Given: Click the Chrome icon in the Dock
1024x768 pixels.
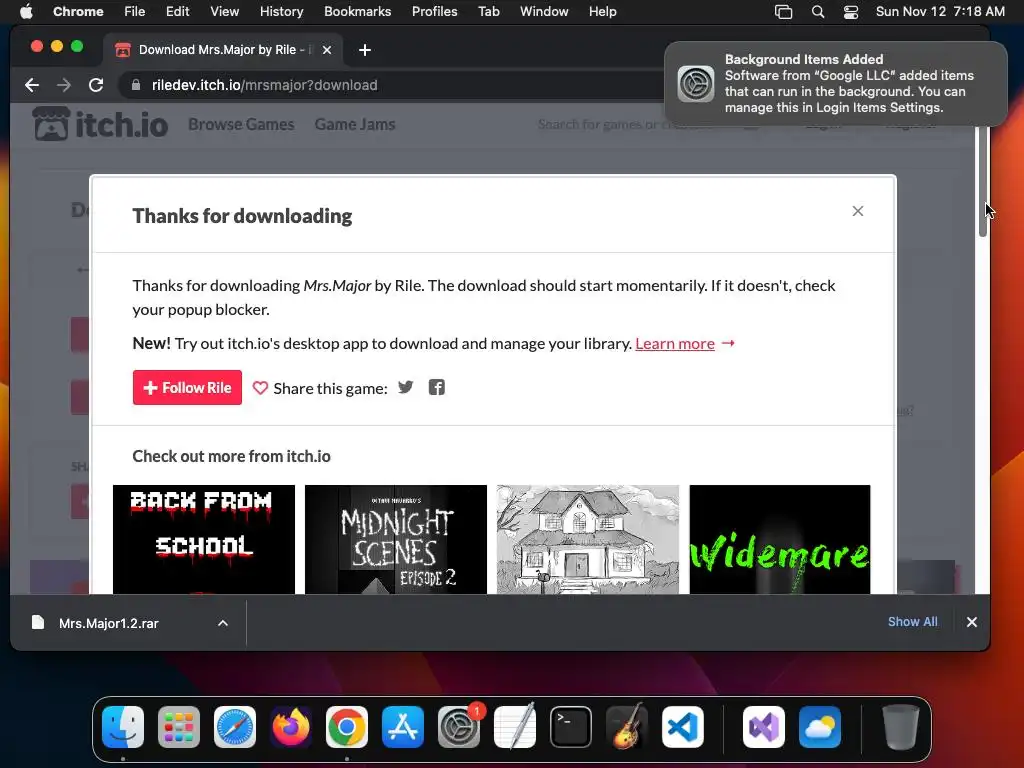Looking at the screenshot, I should pos(347,727).
